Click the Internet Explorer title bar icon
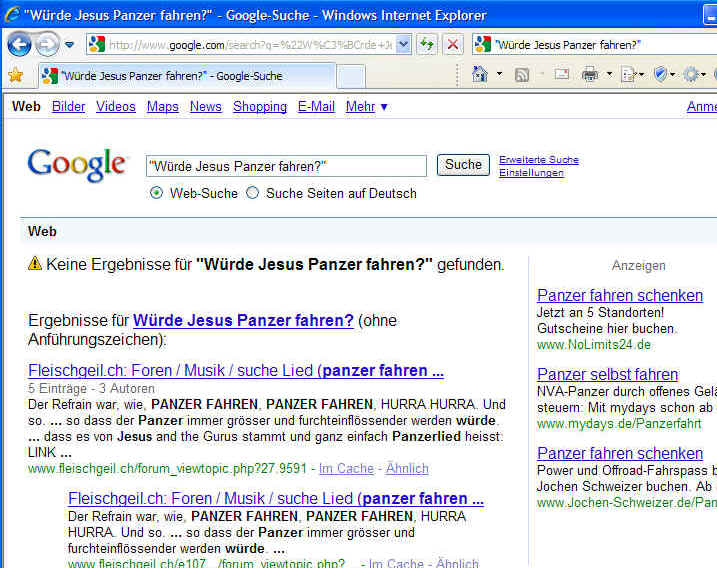The height and width of the screenshot is (568, 717). pos(12,14)
